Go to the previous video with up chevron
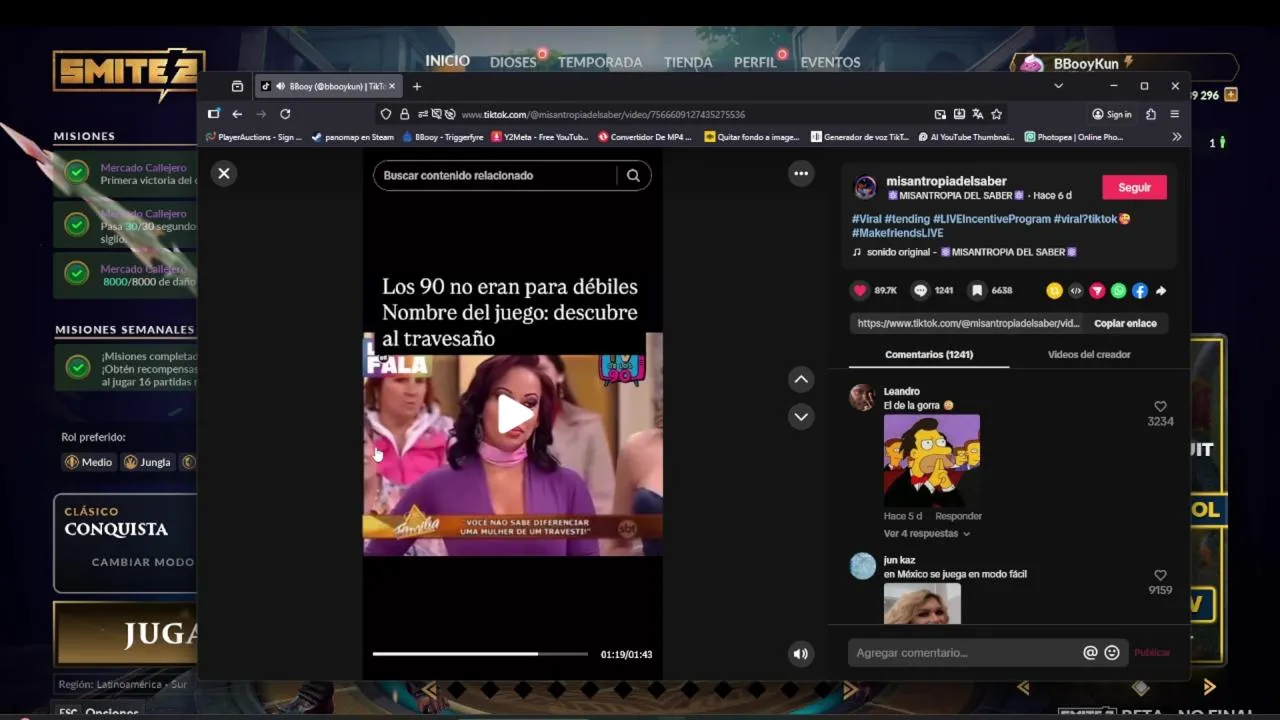 pos(801,379)
